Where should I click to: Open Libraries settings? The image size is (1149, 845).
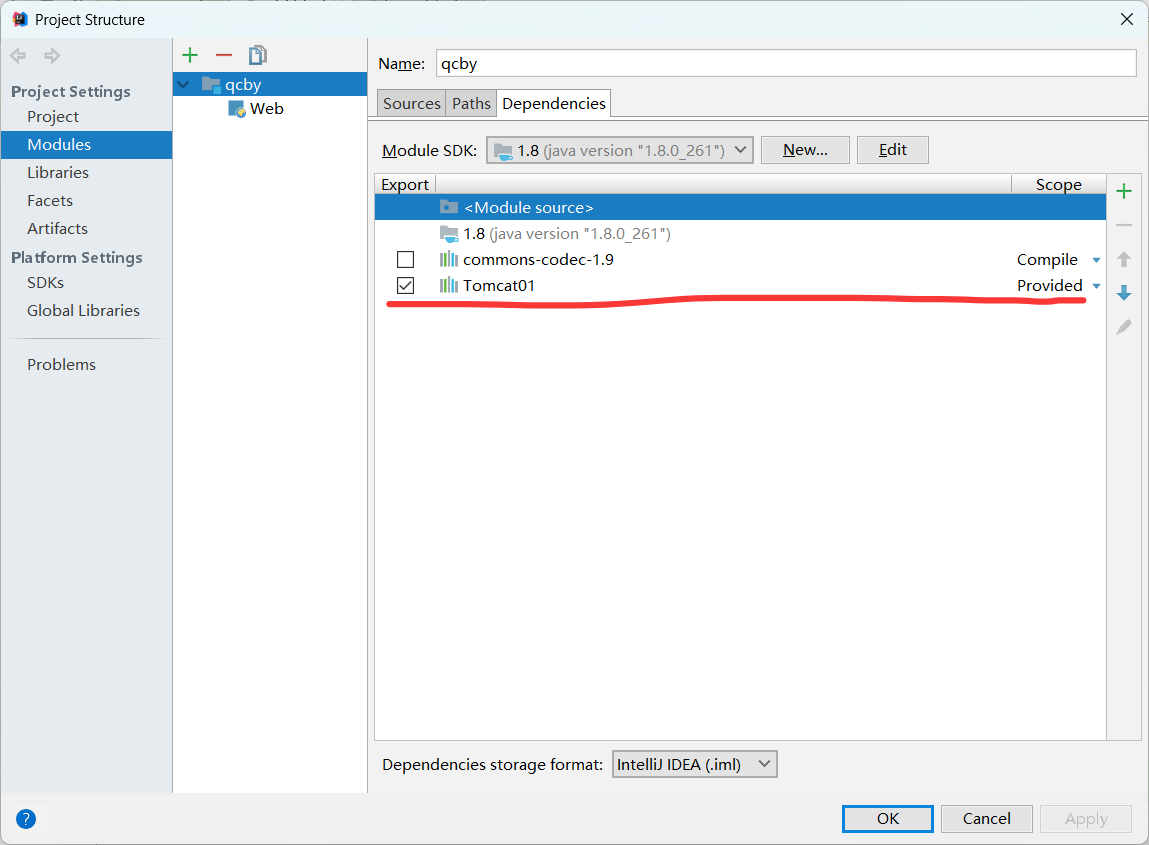click(58, 172)
